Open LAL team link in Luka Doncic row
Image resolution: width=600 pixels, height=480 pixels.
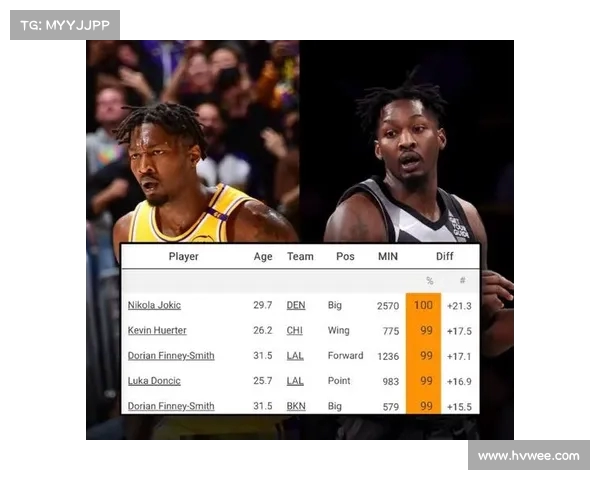coord(295,381)
